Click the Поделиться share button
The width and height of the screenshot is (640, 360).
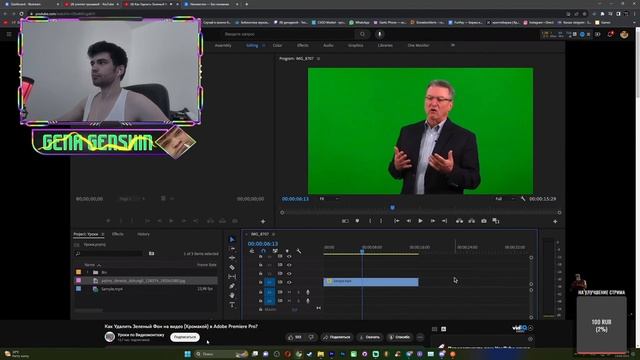click(336, 337)
